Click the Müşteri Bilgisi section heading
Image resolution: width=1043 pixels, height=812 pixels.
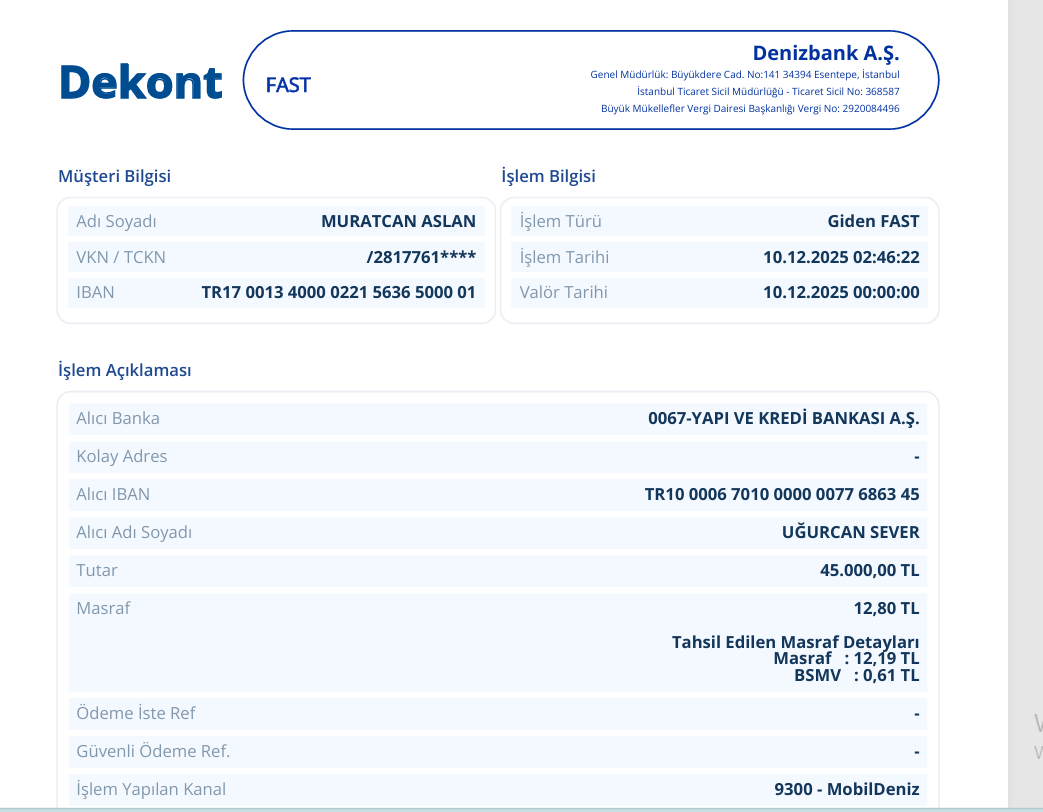114,176
